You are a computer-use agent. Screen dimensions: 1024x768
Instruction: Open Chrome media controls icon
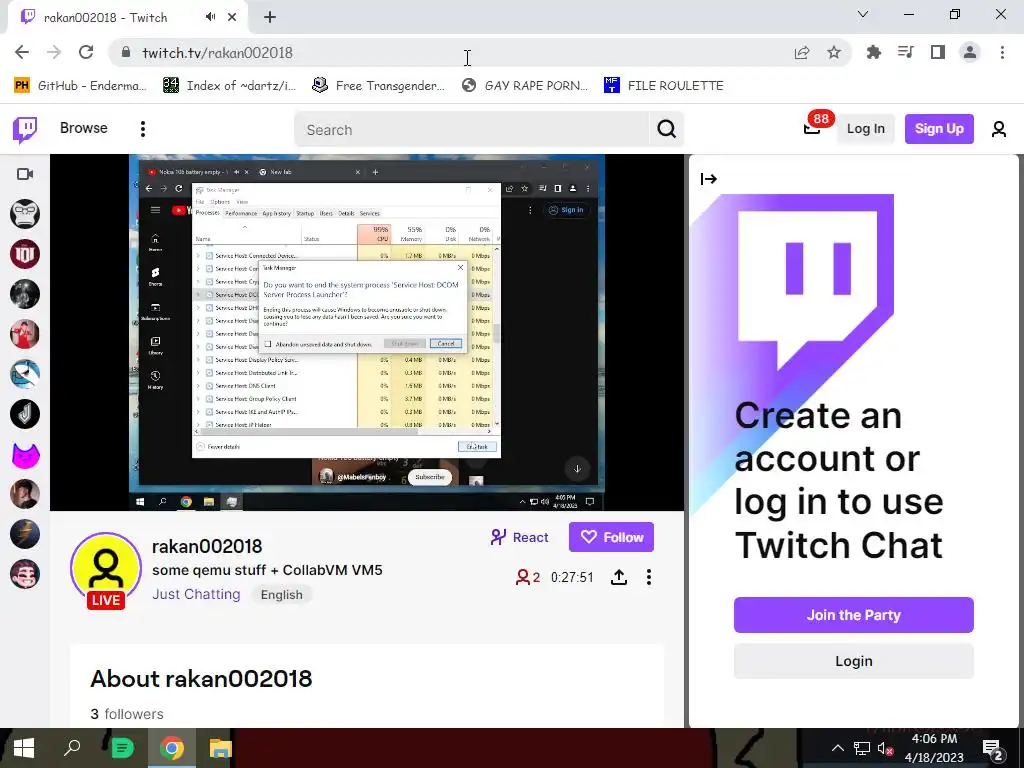point(905,52)
